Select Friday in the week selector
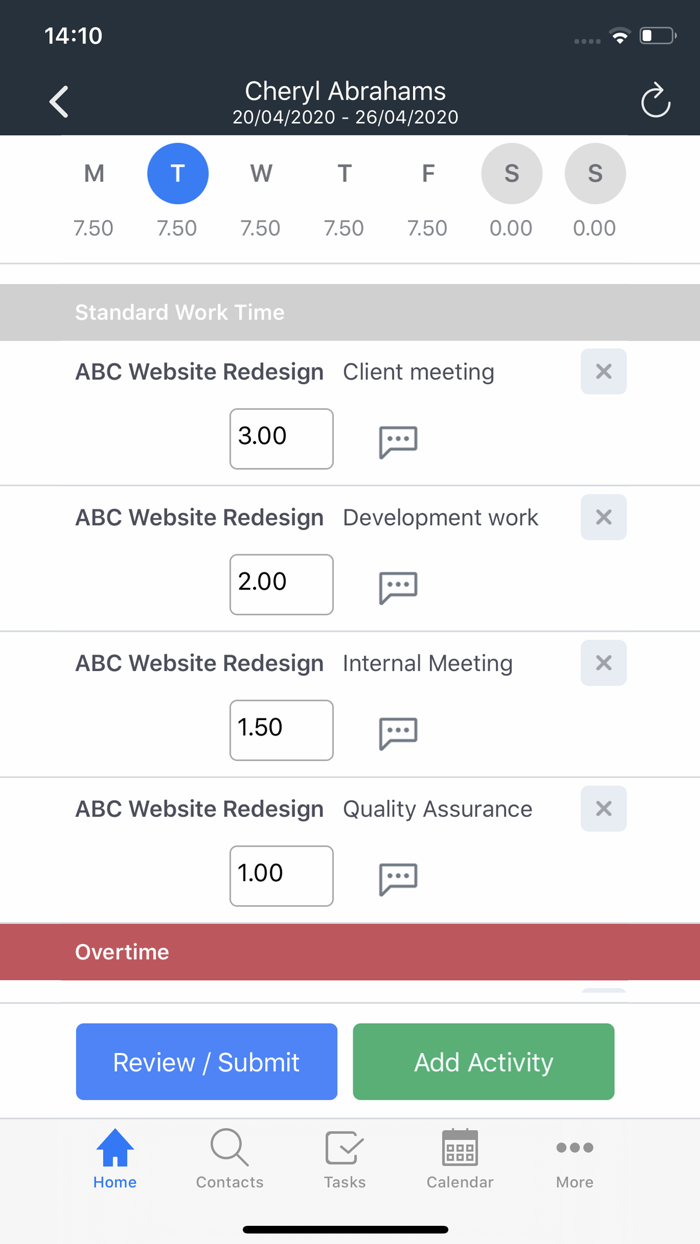The width and height of the screenshot is (700, 1244). coord(428,174)
